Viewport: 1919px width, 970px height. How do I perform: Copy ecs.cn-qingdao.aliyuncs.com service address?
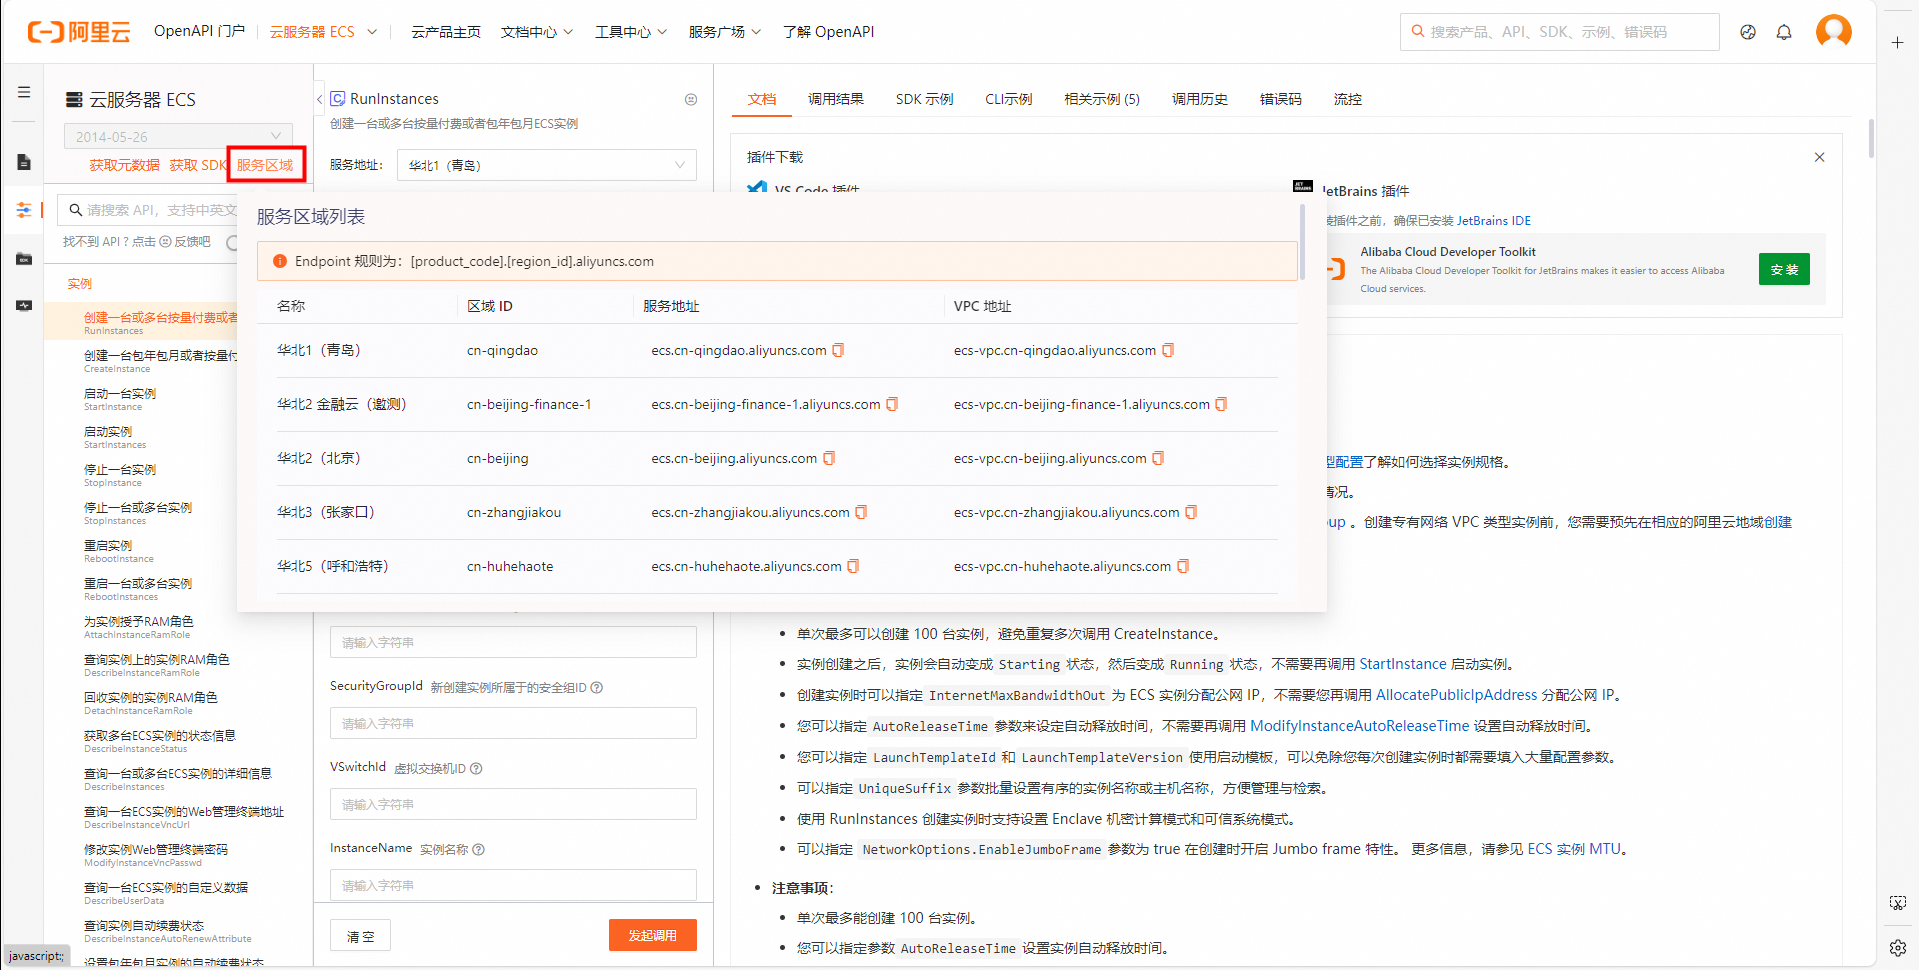point(838,350)
